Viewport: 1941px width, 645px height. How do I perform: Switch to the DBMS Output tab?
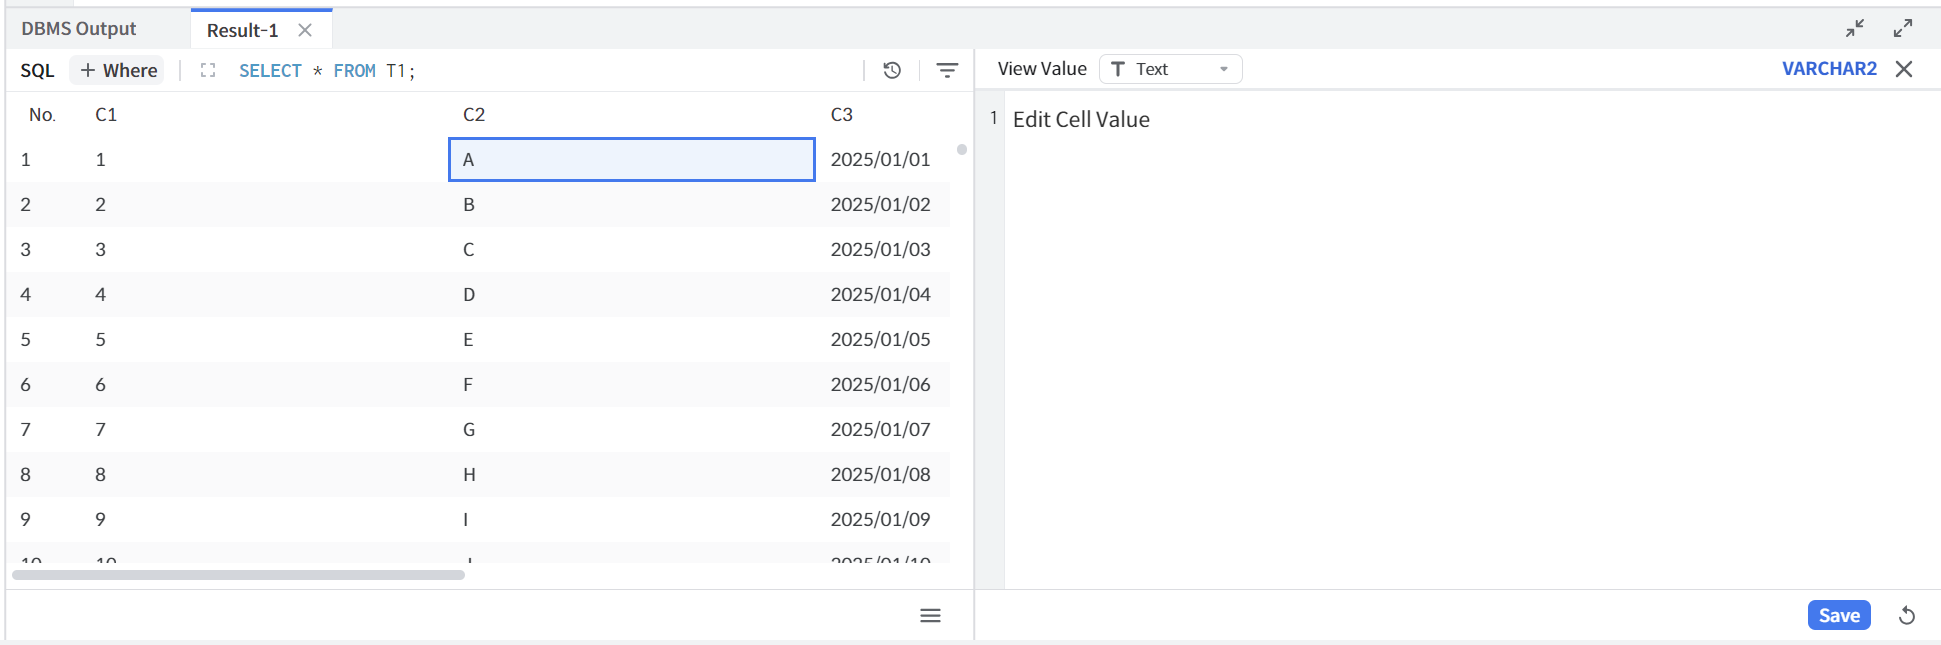(x=79, y=29)
